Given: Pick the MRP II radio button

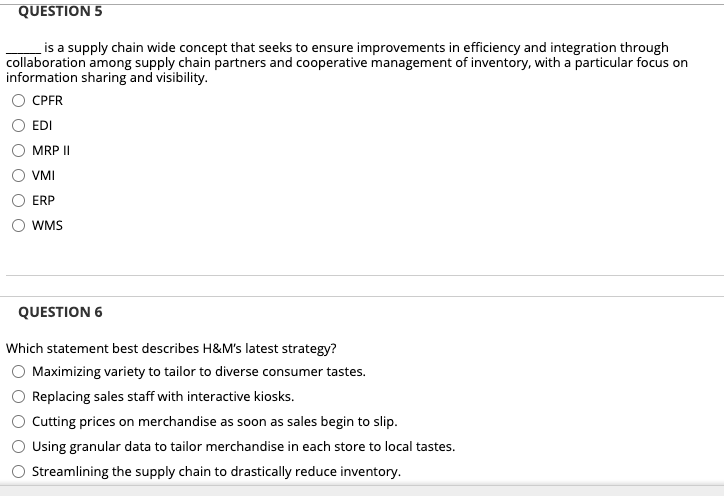Looking at the screenshot, I should pyautogui.click(x=18, y=150).
